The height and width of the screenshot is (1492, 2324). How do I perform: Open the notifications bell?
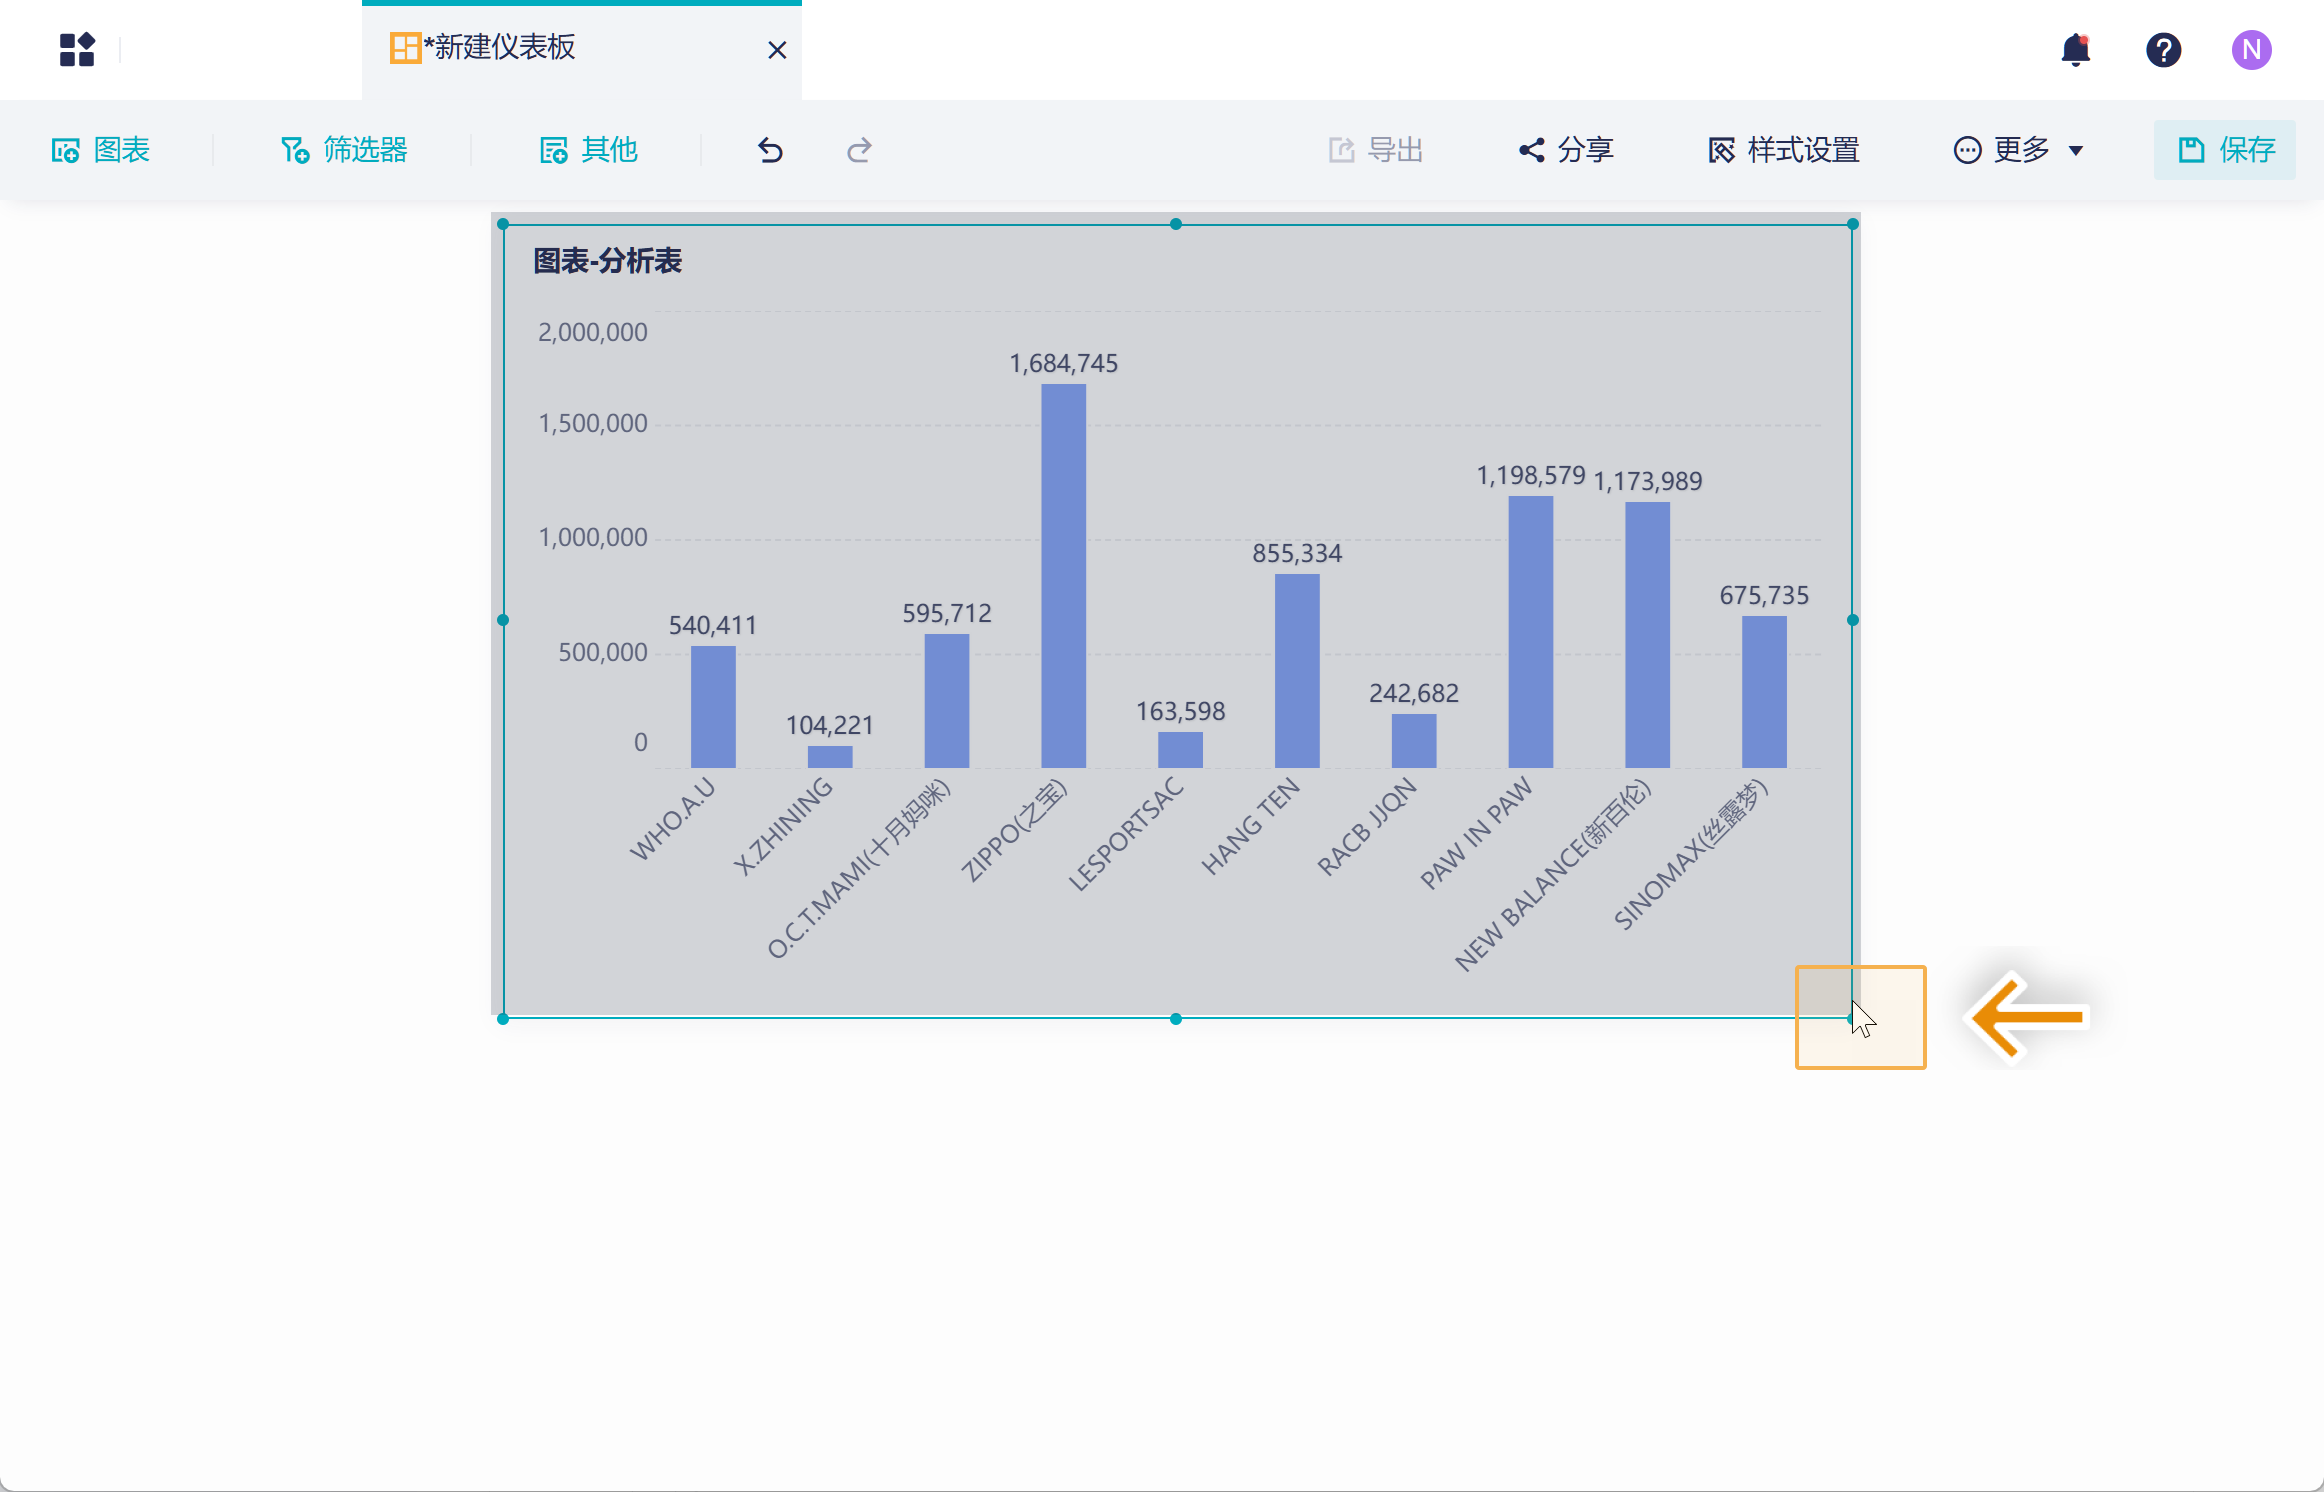coord(2076,50)
